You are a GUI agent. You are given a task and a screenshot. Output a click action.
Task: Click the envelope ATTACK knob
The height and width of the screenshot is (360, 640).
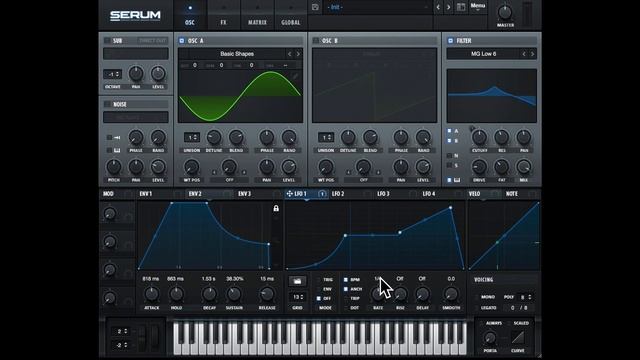152,294
